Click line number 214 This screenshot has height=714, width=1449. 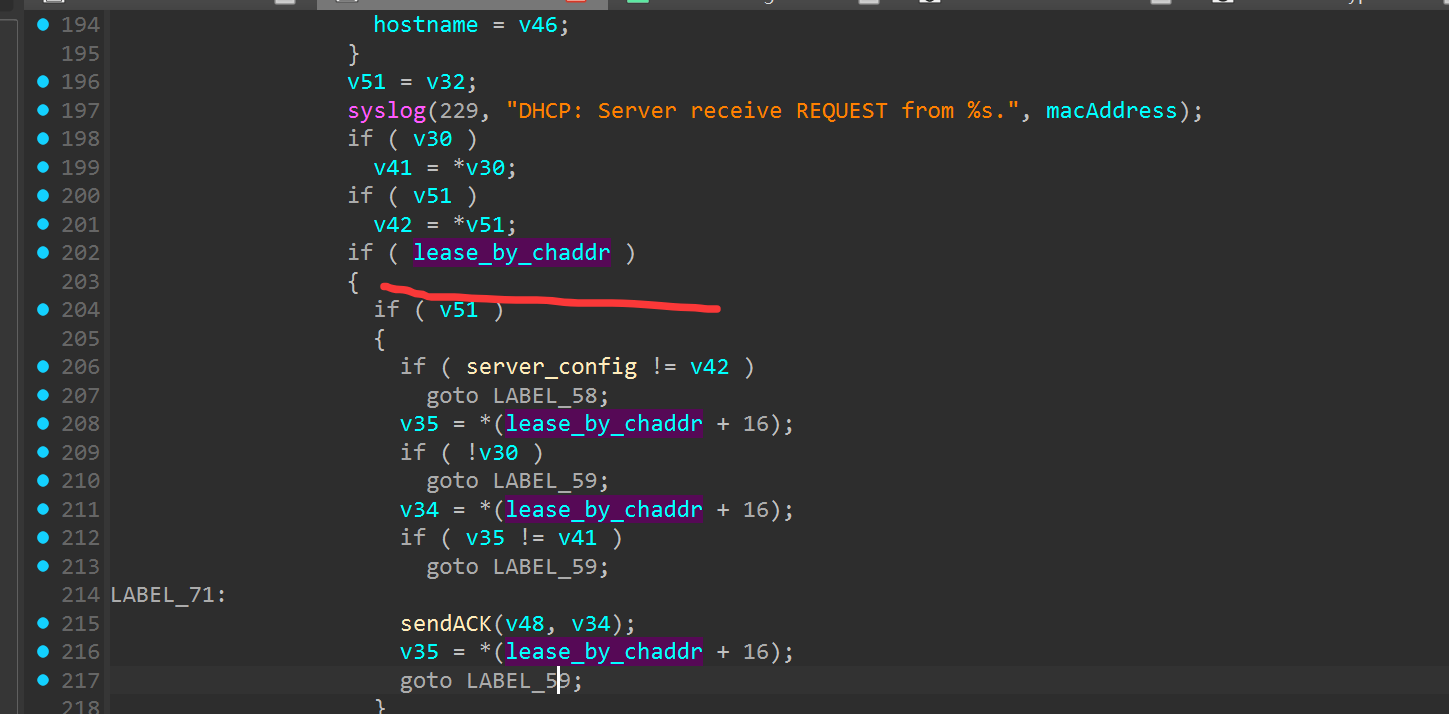81,594
